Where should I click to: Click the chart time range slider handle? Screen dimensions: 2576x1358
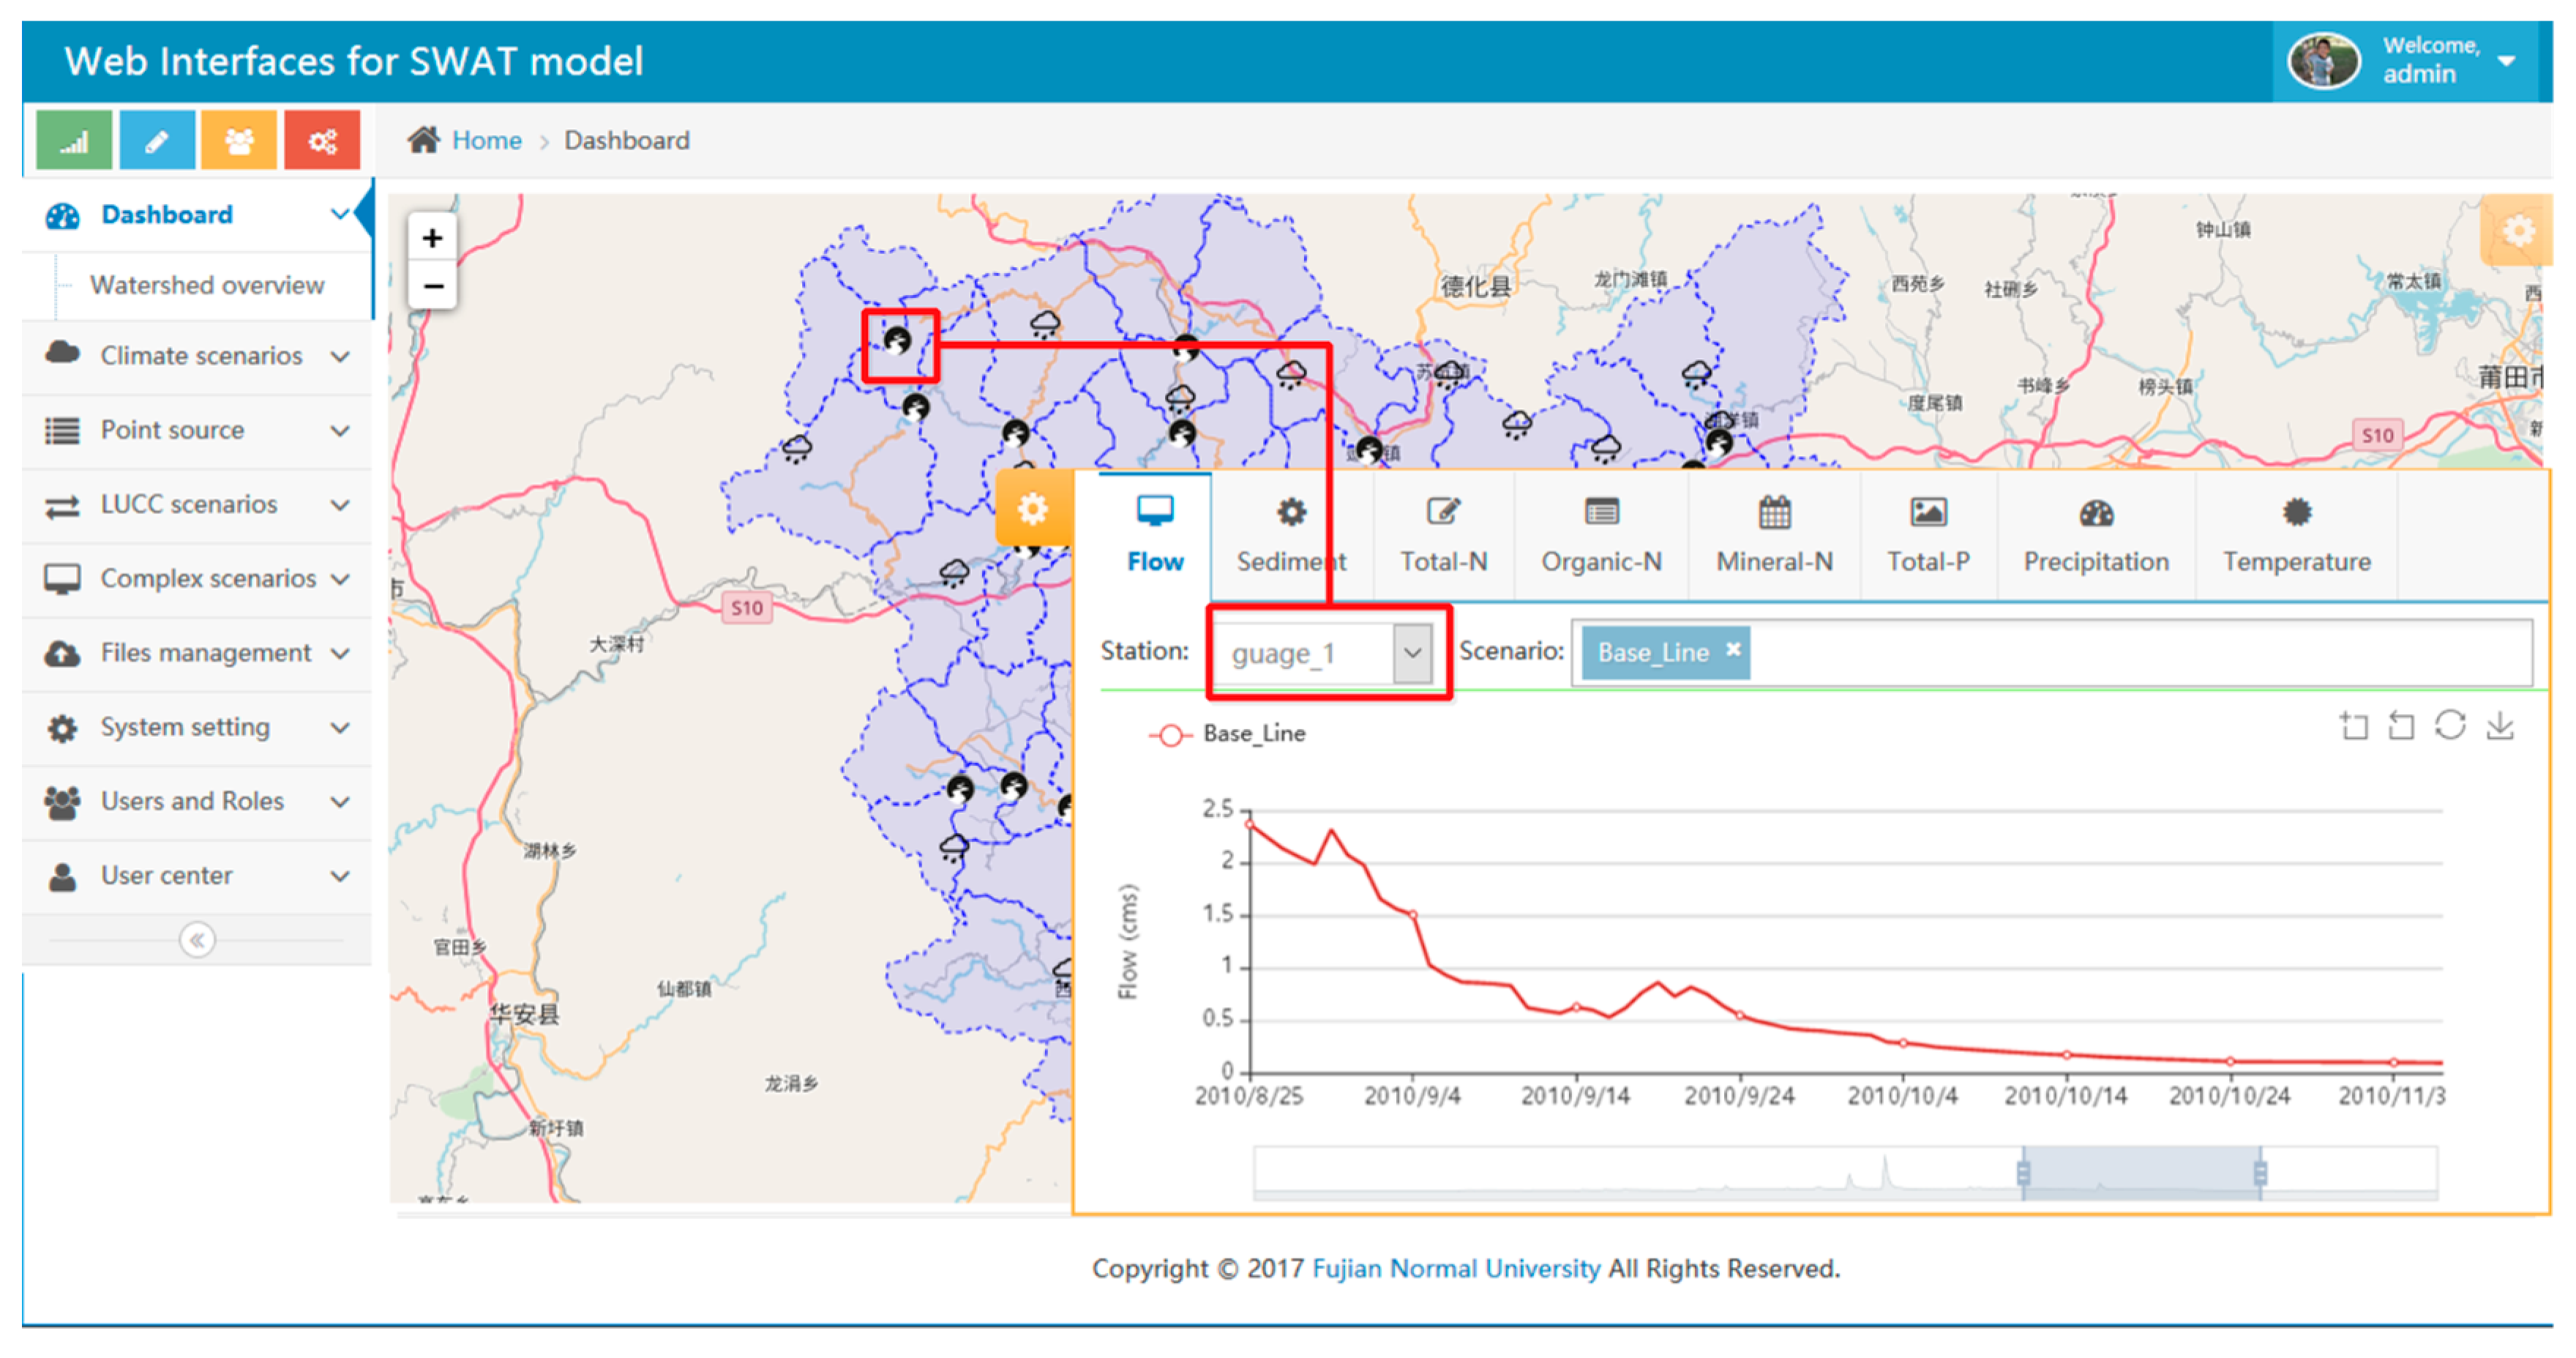[2023, 1172]
